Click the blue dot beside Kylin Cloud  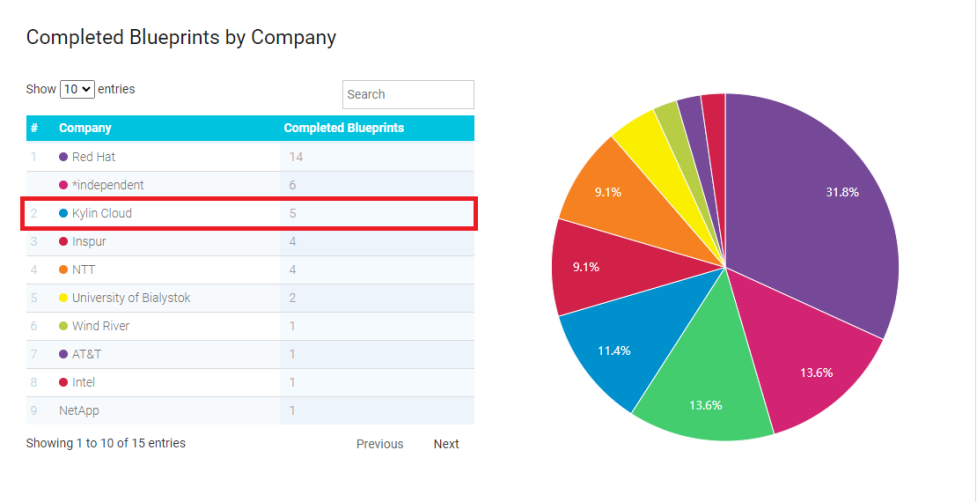click(63, 213)
